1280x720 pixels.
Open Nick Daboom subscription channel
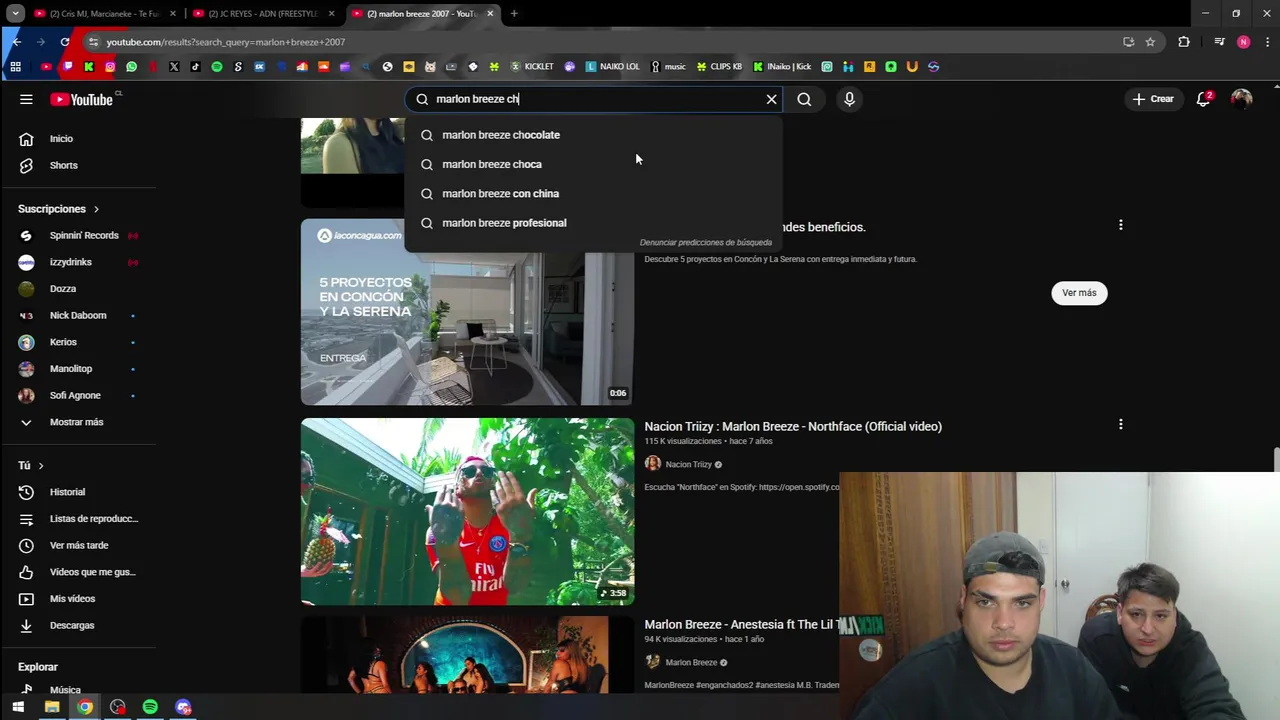tap(78, 315)
